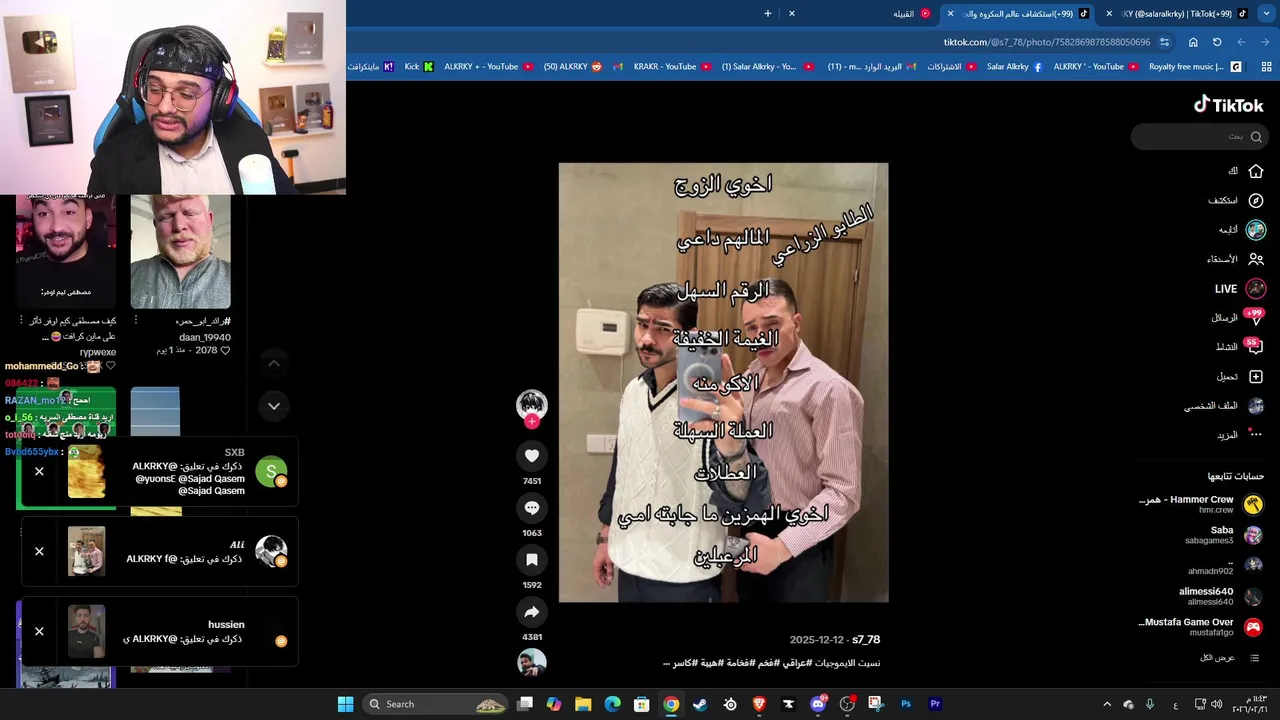Image resolution: width=1280 pixels, height=720 pixels.
Task: Open Upload (plus square icon)
Action: [1240, 376]
